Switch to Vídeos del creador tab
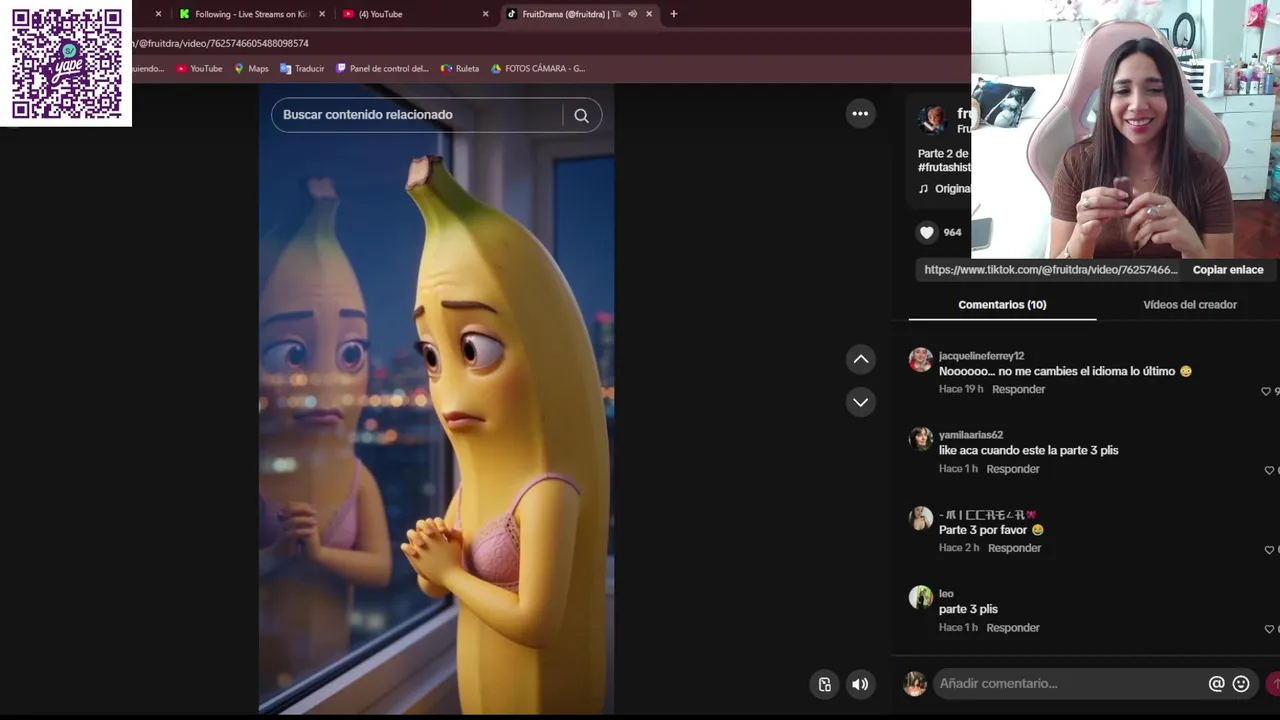Image resolution: width=1280 pixels, height=720 pixels. 1190,305
